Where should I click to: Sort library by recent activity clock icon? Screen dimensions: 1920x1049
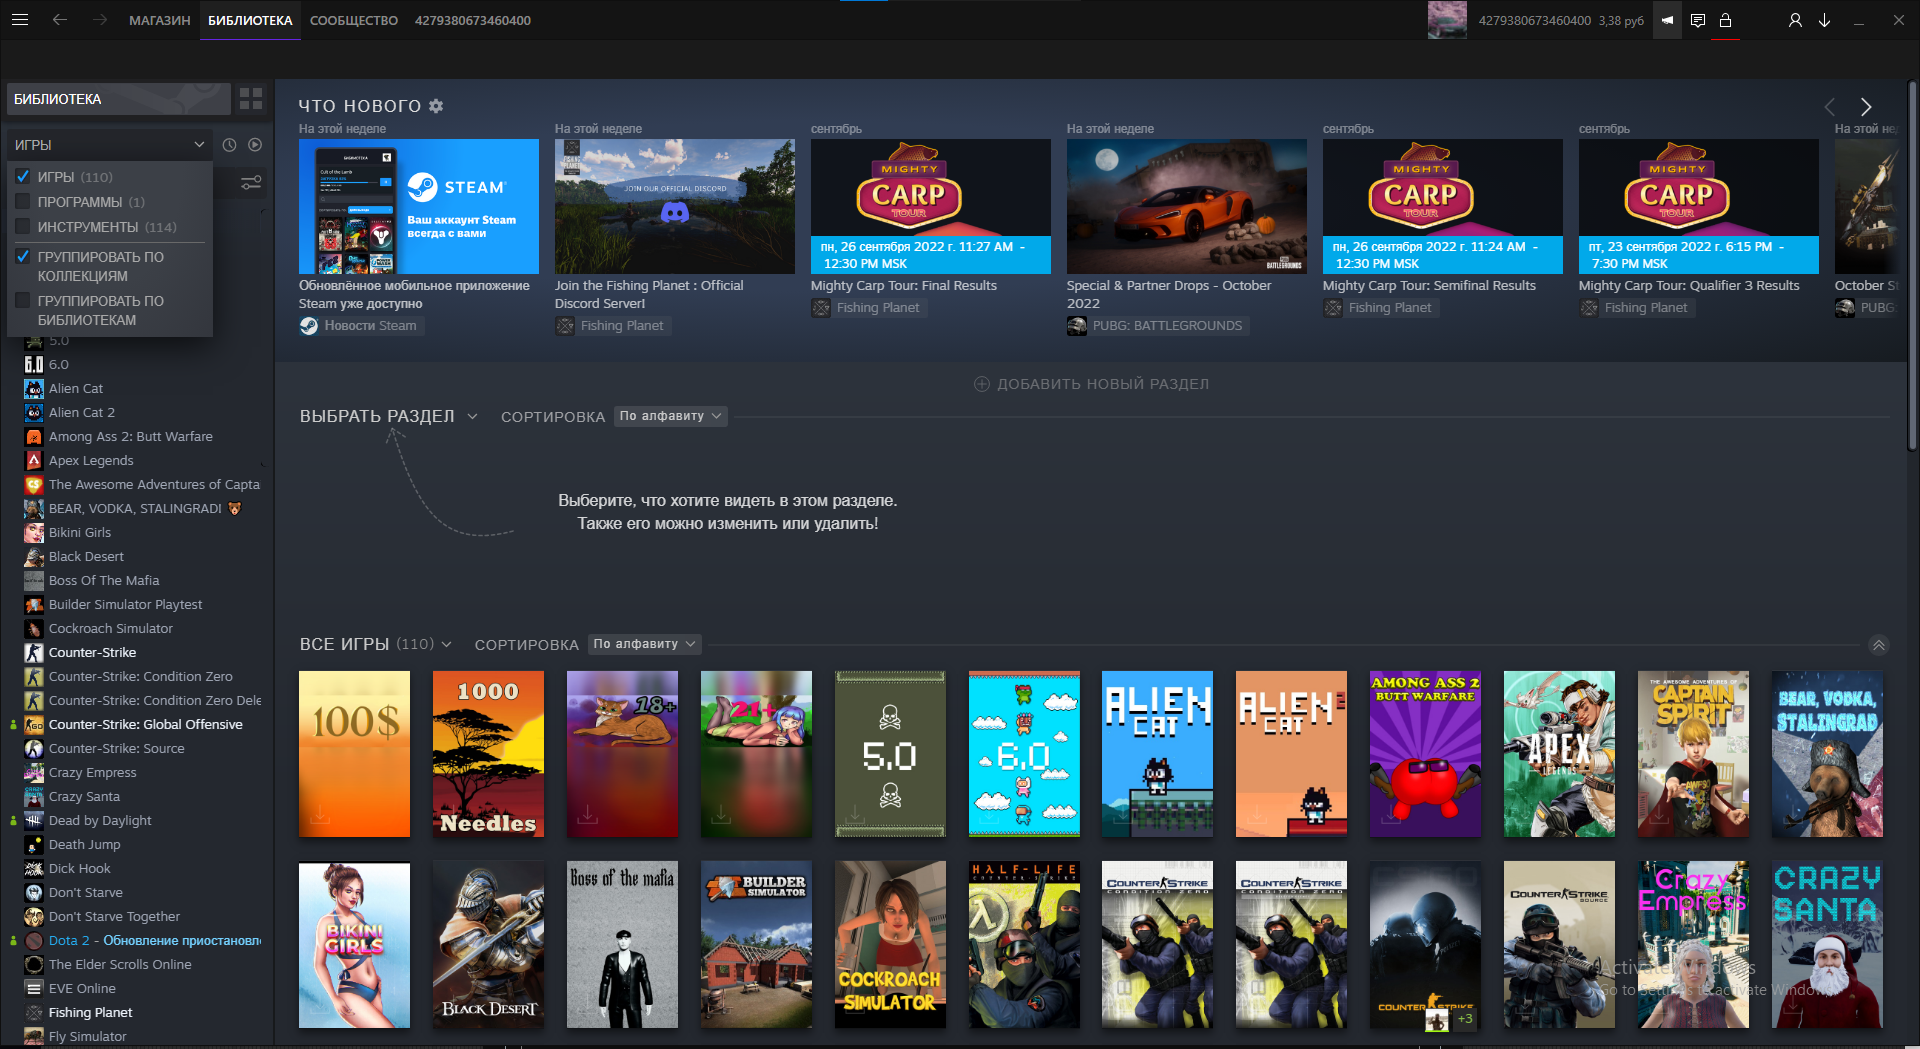click(229, 145)
